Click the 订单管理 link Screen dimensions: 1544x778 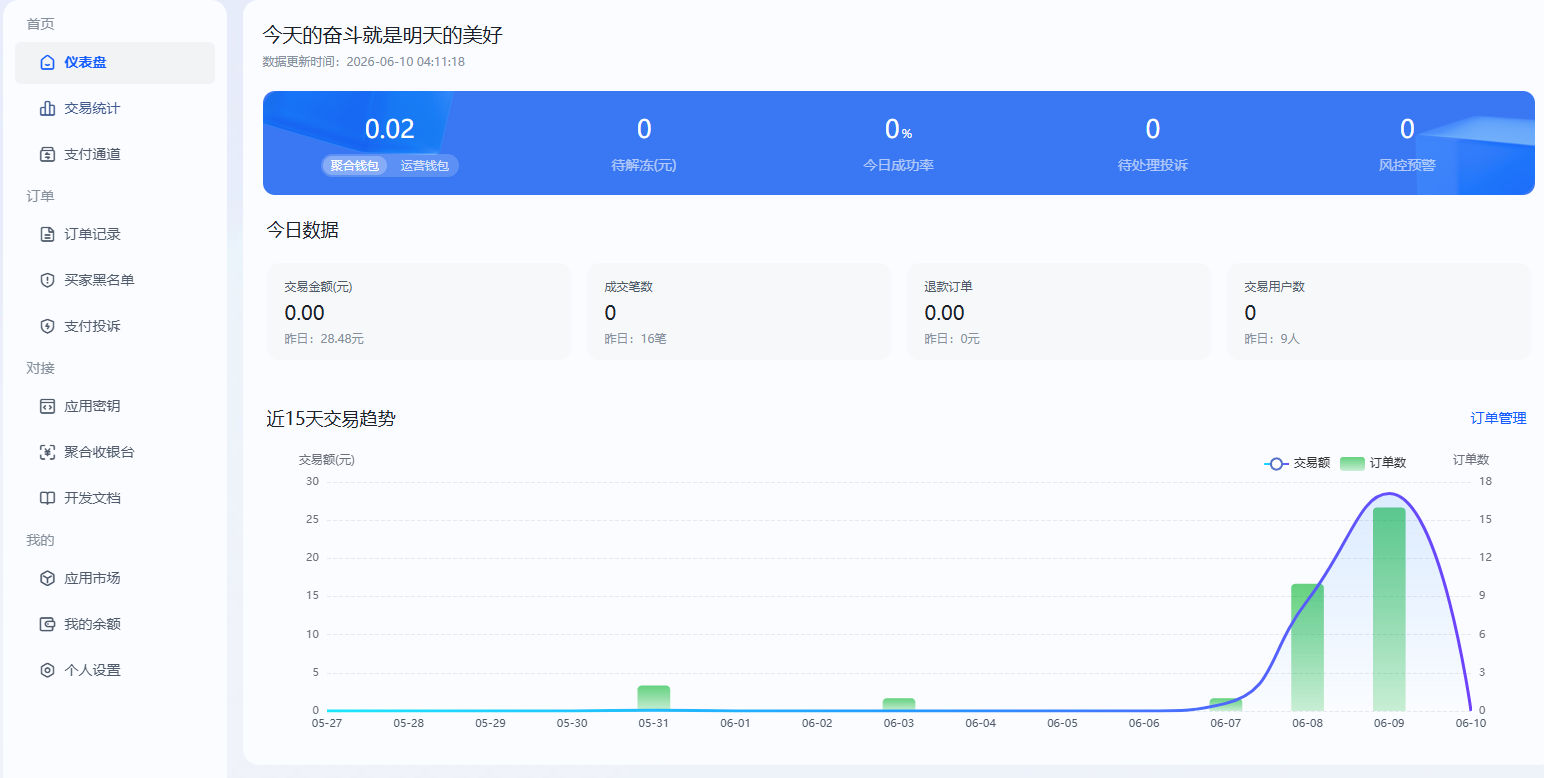click(1498, 418)
